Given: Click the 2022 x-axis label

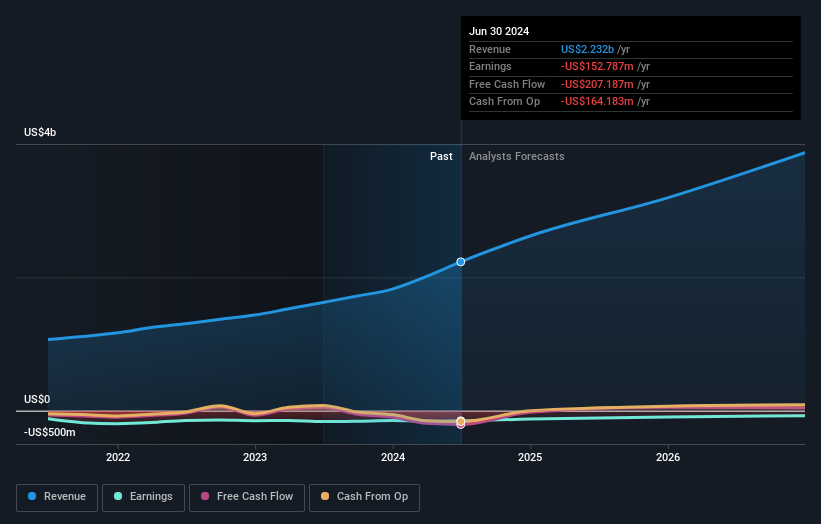Looking at the screenshot, I should (x=118, y=458).
